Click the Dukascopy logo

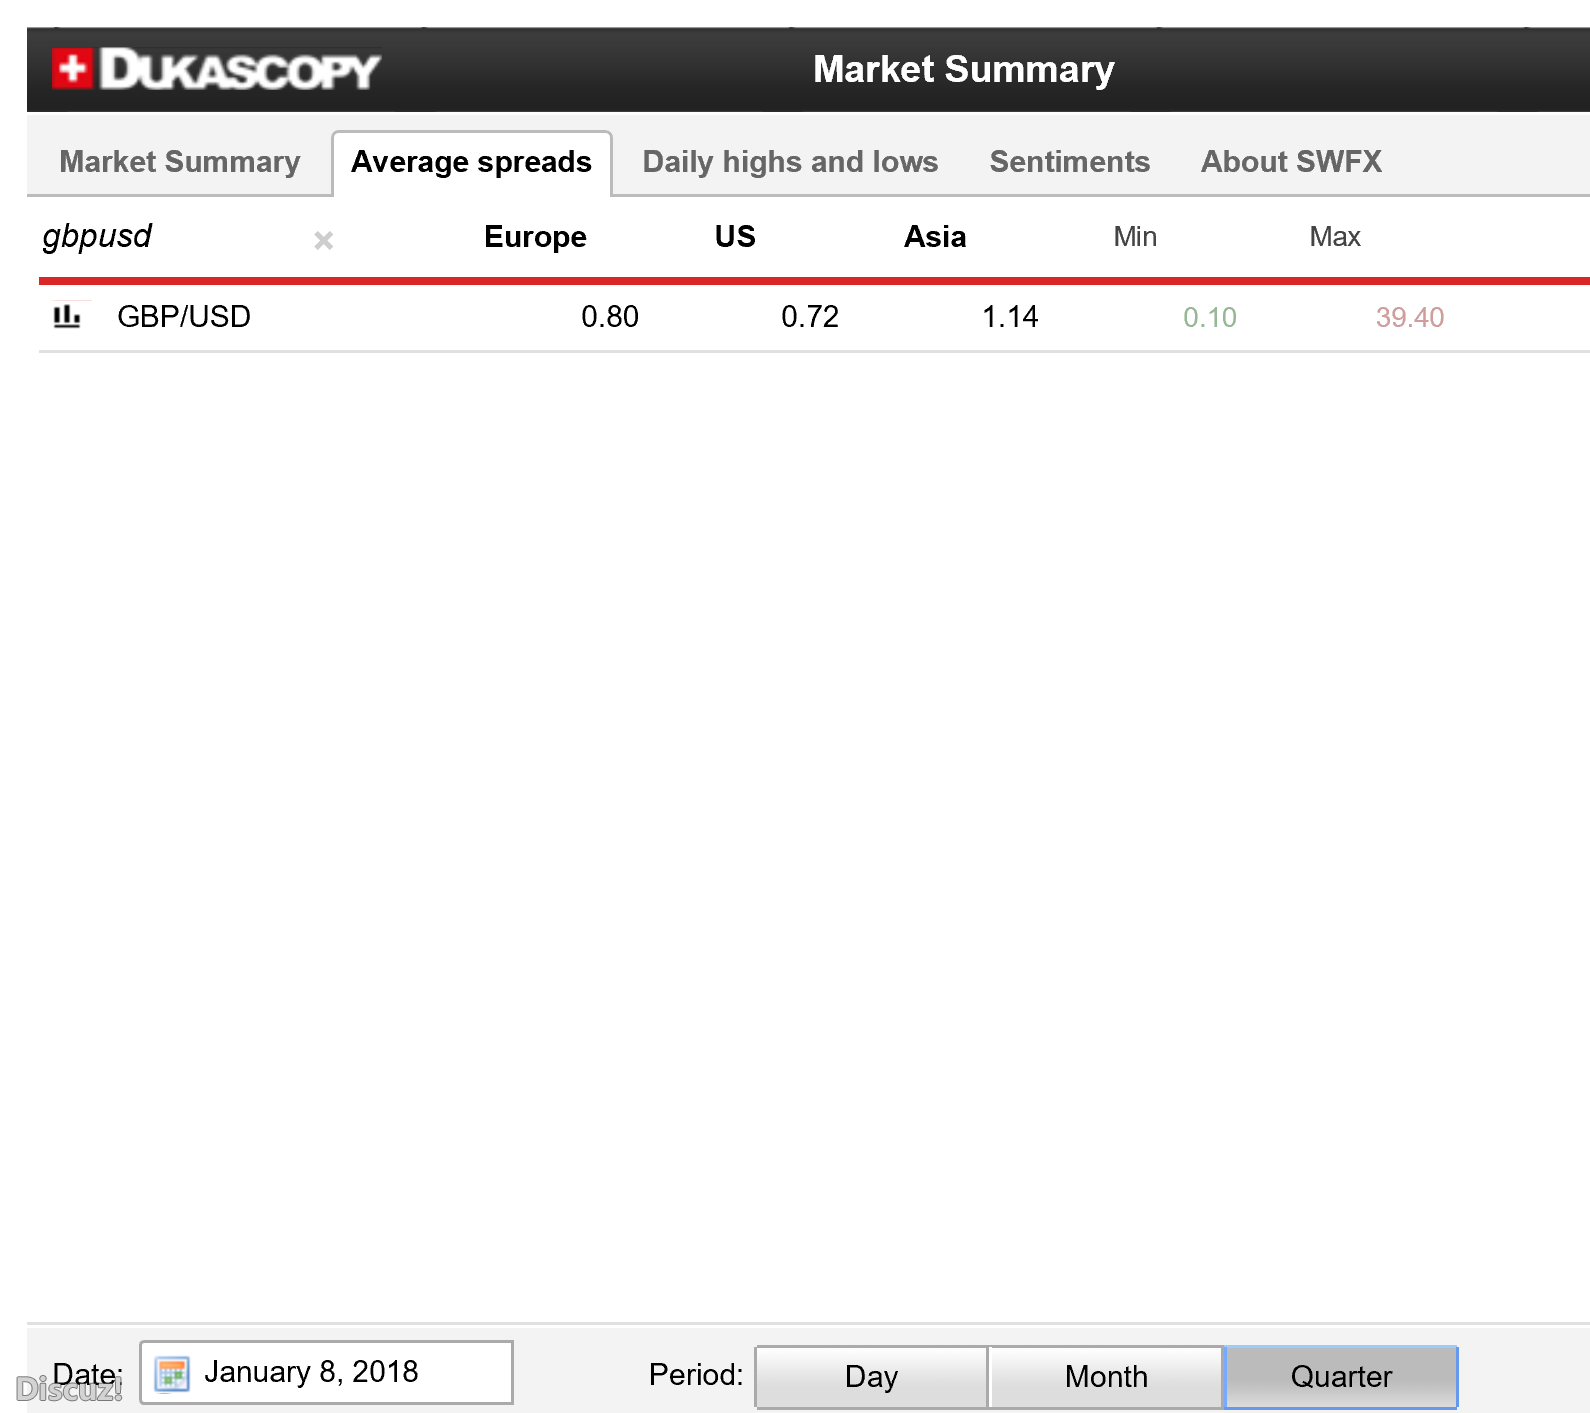click(x=216, y=69)
